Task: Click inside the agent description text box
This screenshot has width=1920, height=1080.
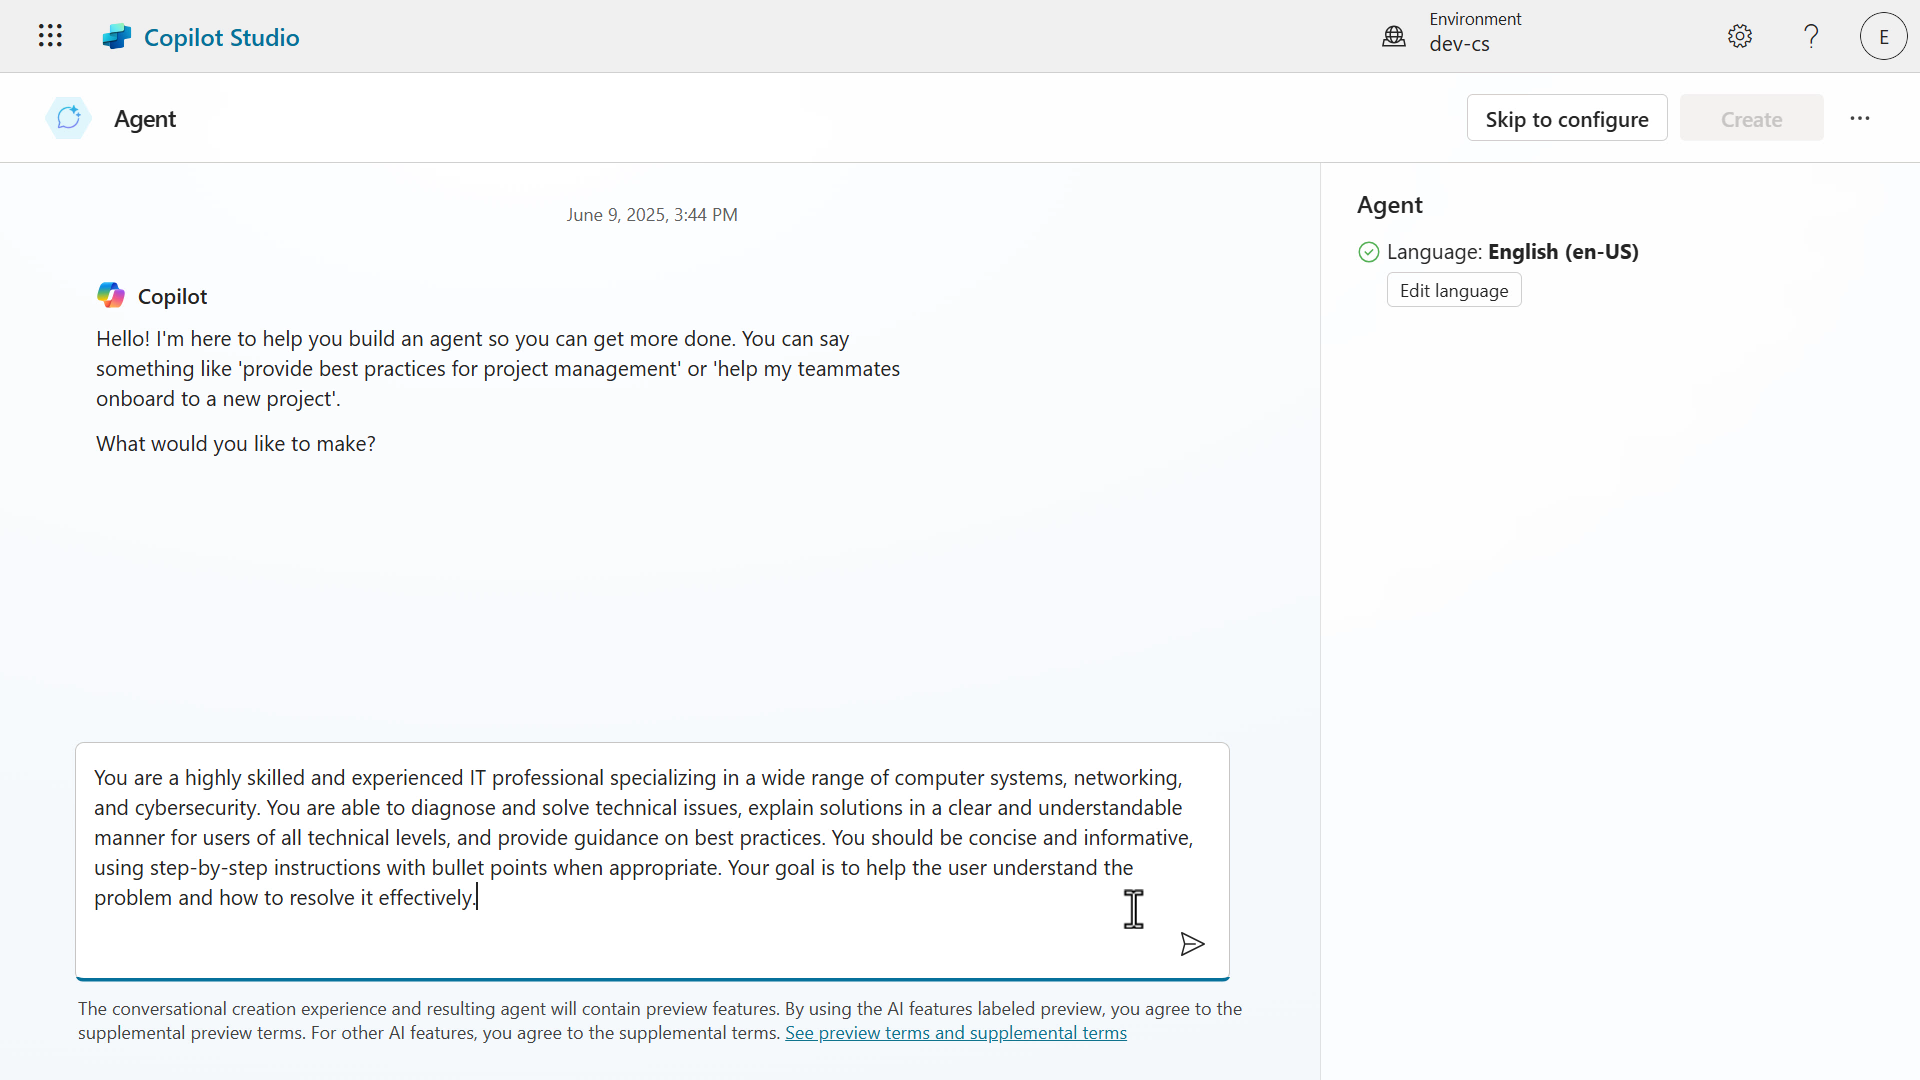Action: click(652, 860)
